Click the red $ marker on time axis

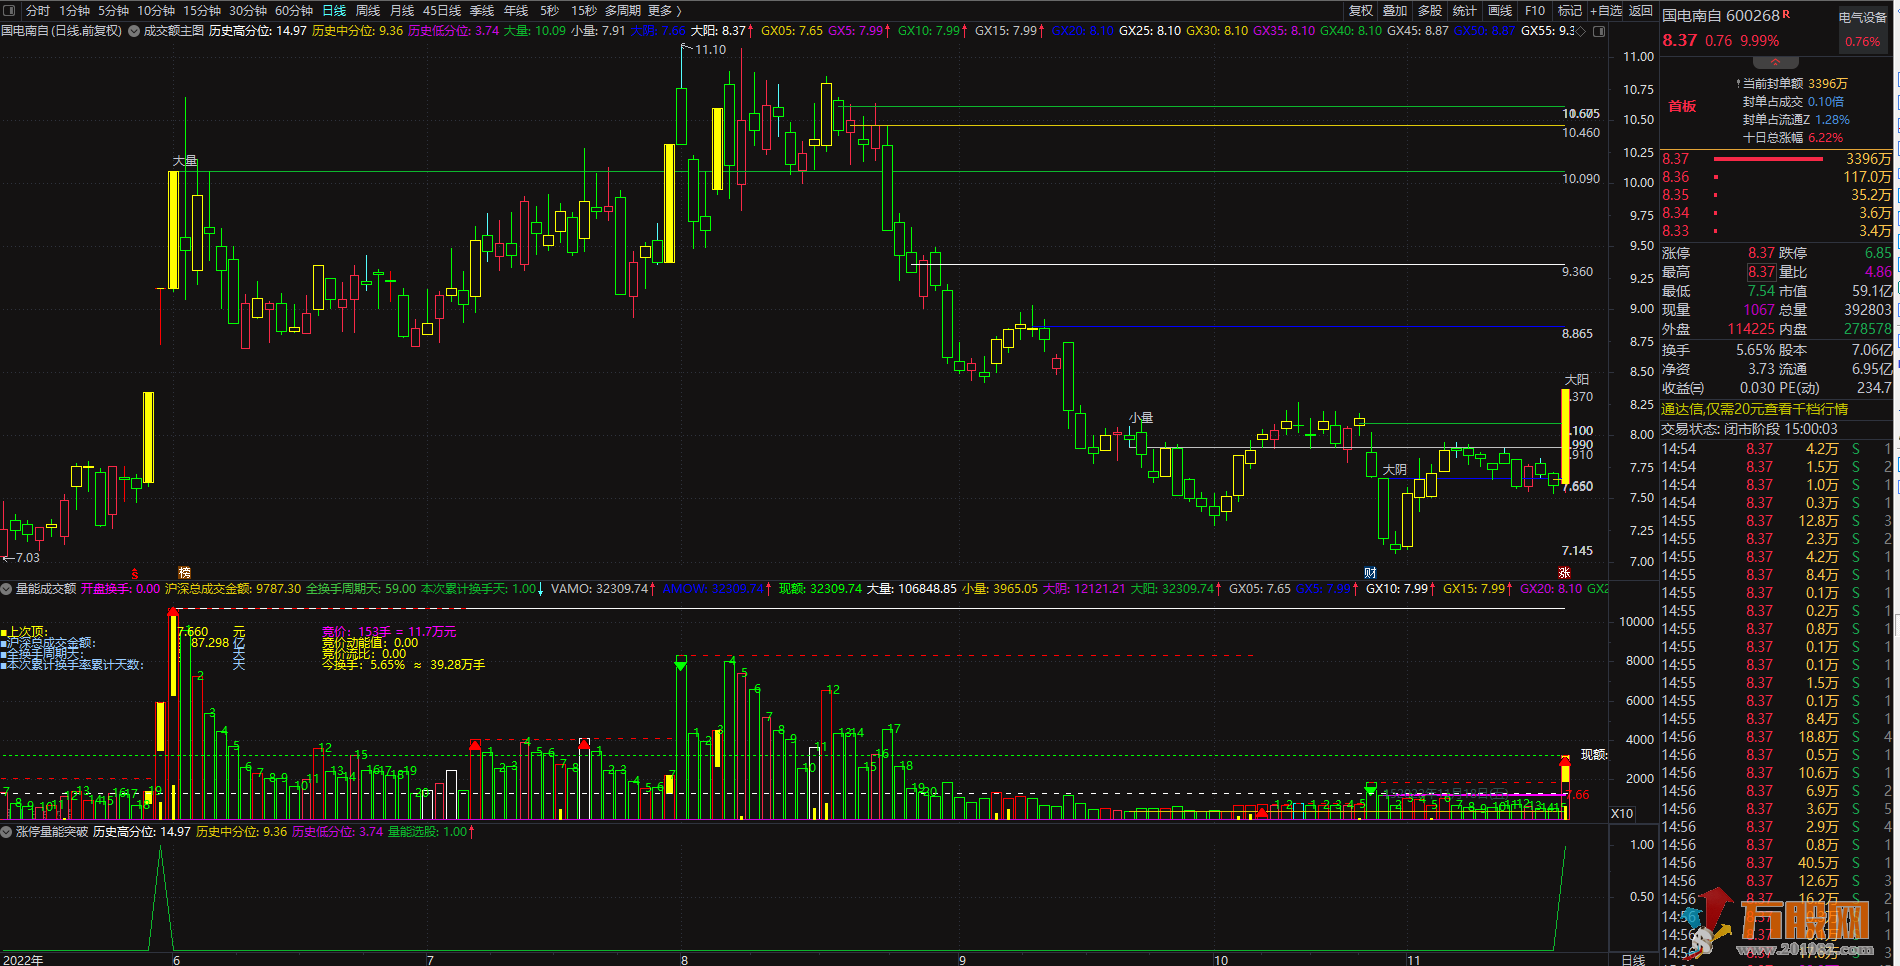point(135,573)
